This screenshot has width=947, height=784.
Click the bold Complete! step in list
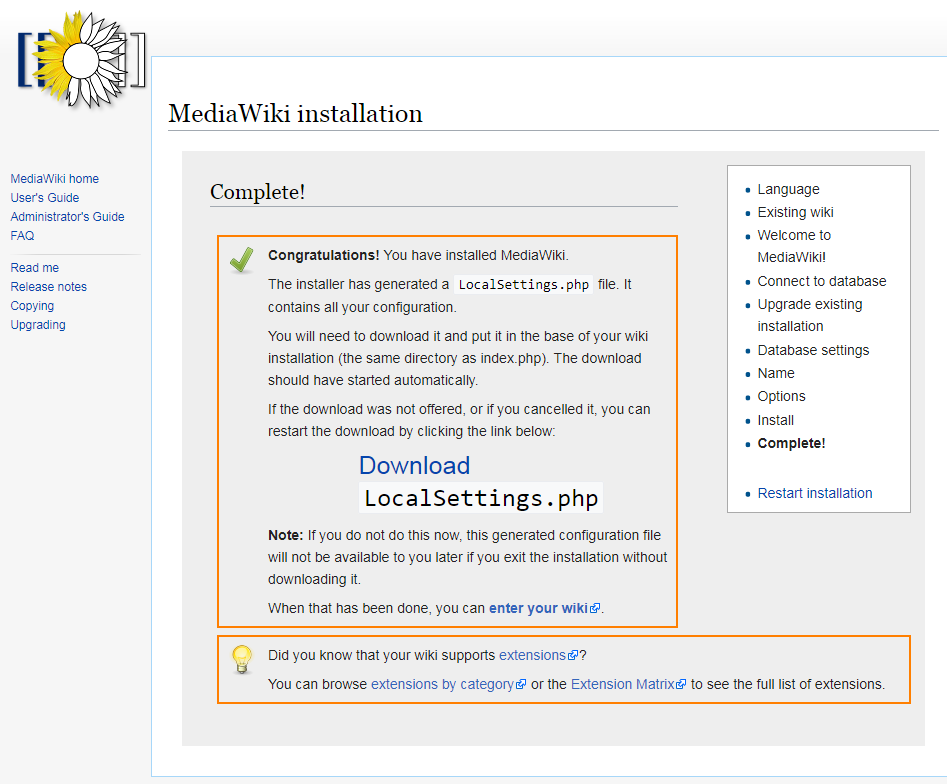[x=791, y=443]
